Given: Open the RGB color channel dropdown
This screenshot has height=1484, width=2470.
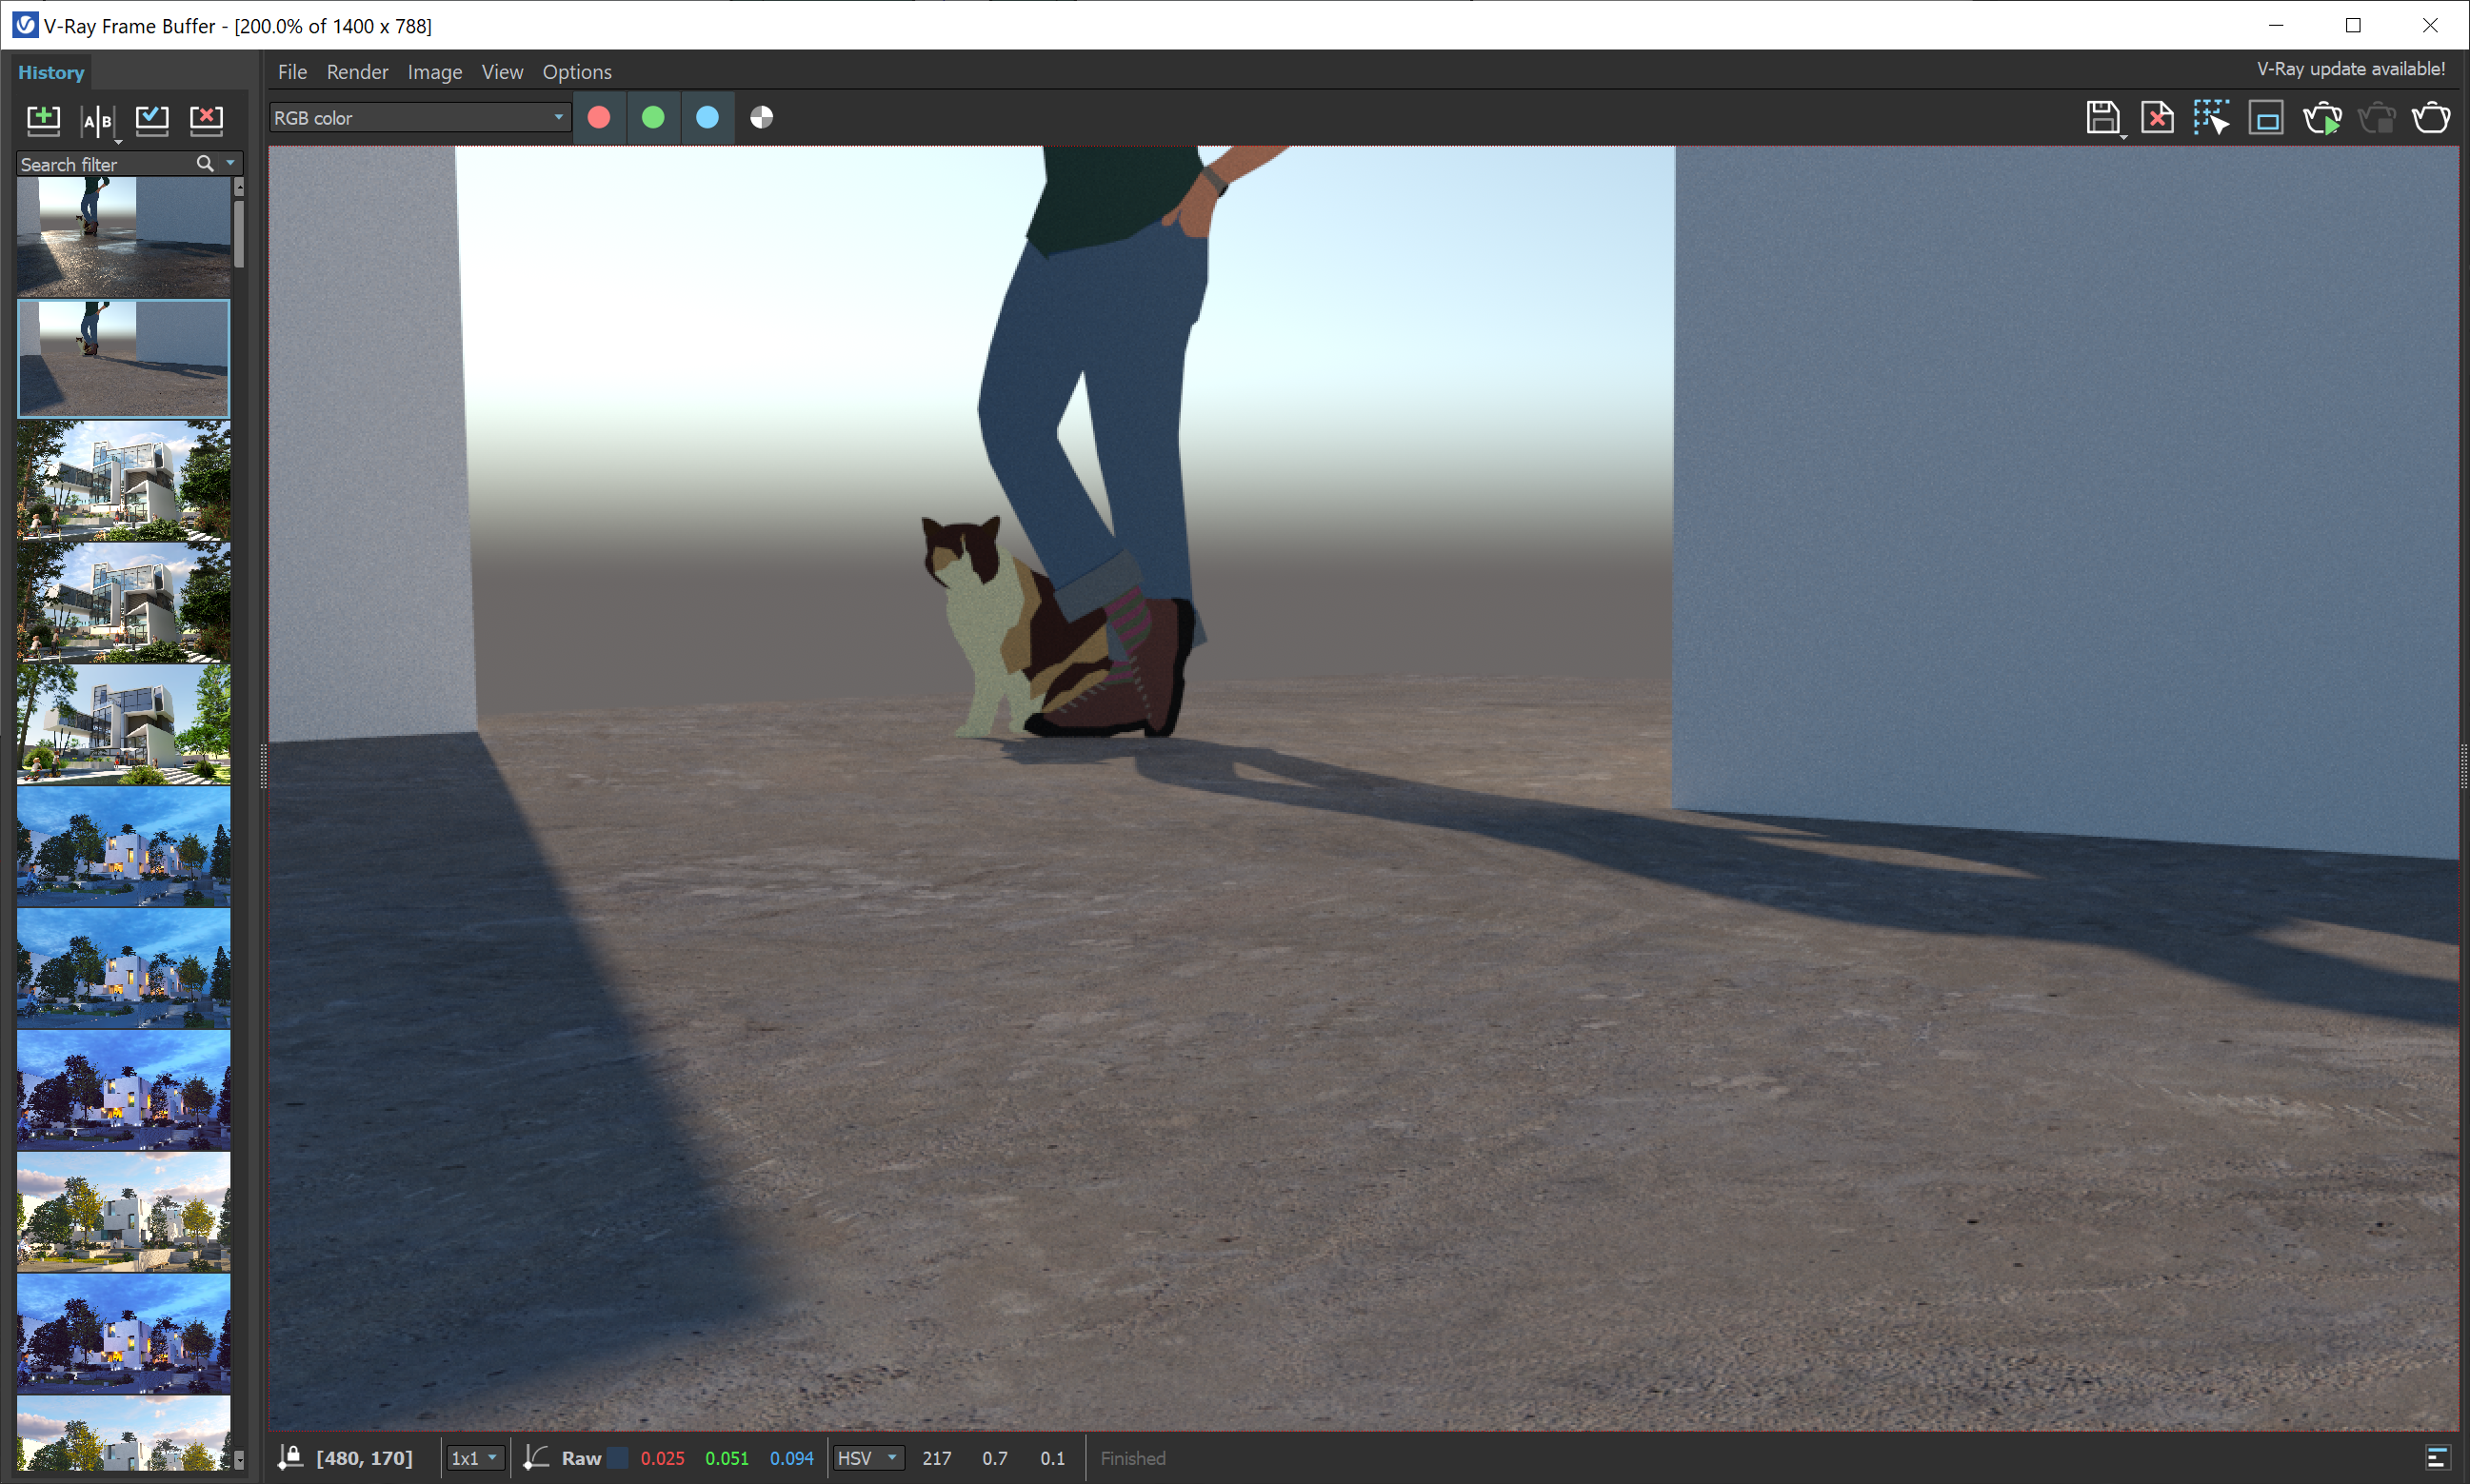Looking at the screenshot, I should click(x=420, y=118).
